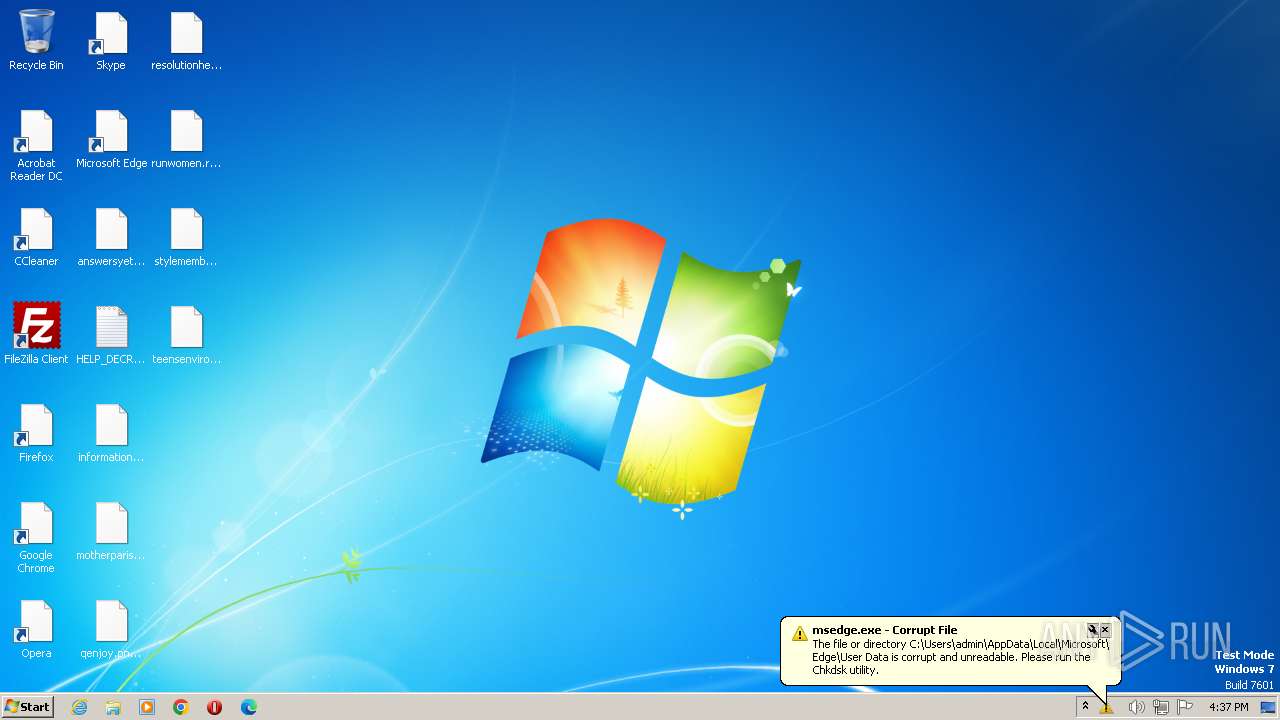Close the msedge.exe Corrupt File balloon
Screen dimensions: 1280x720
click(1105, 630)
